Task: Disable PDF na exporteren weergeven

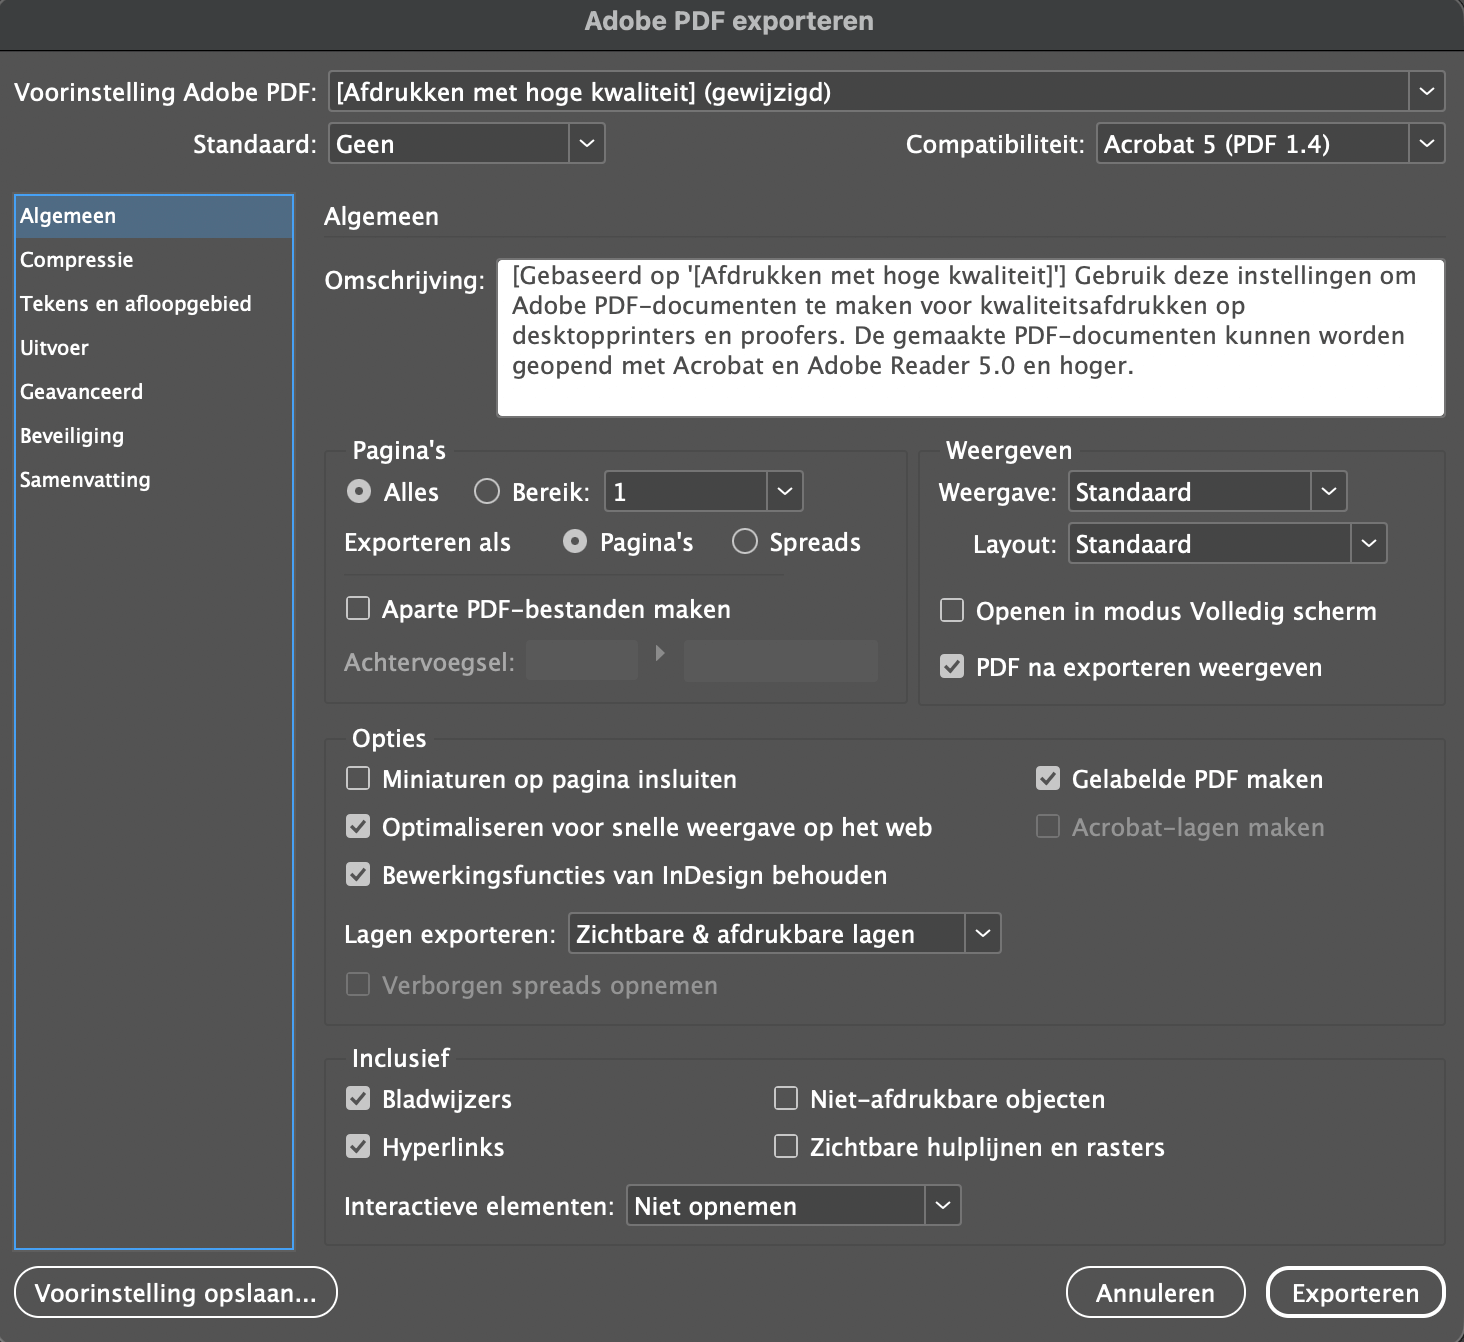Action: click(x=951, y=666)
